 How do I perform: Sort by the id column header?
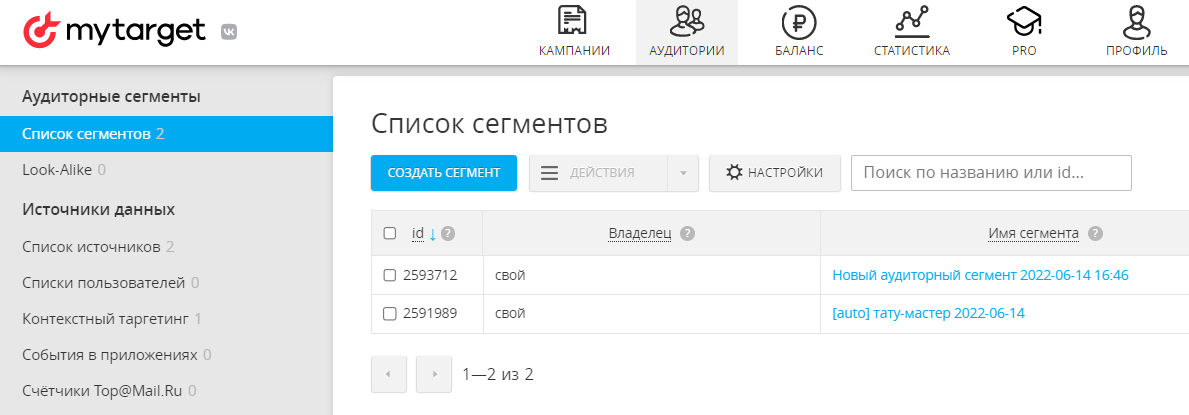click(x=418, y=233)
